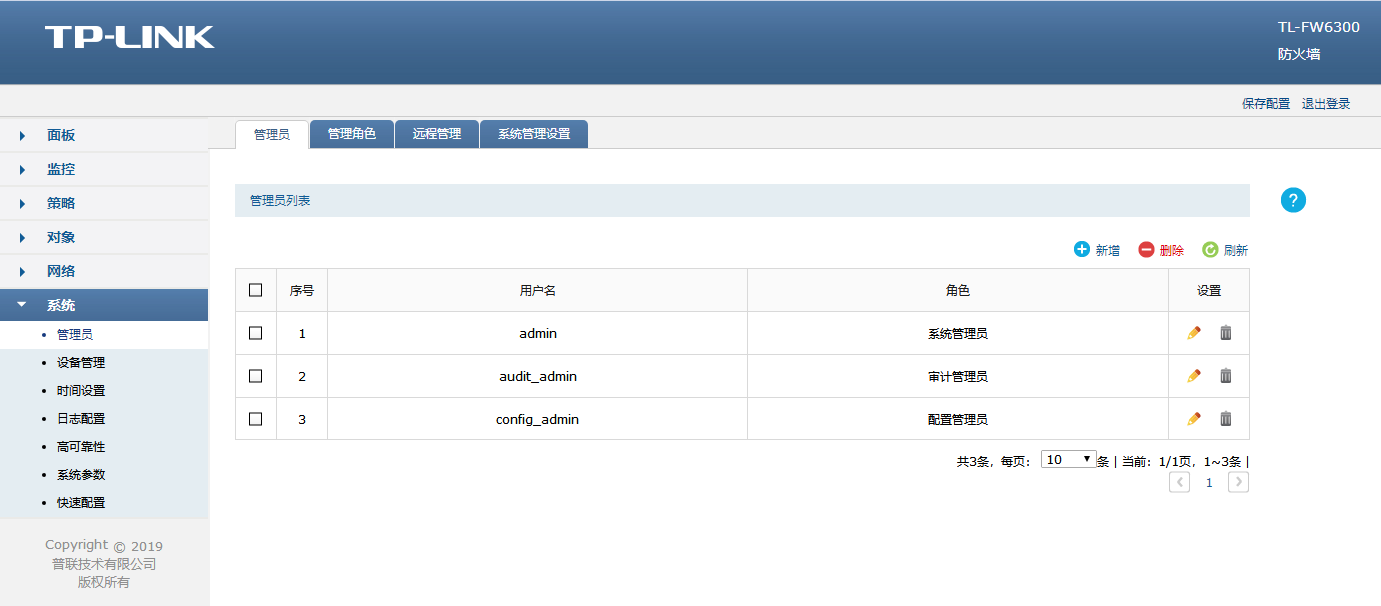The image size is (1381, 606).
Task: Switch to the 管理角色 tab
Action: click(352, 134)
